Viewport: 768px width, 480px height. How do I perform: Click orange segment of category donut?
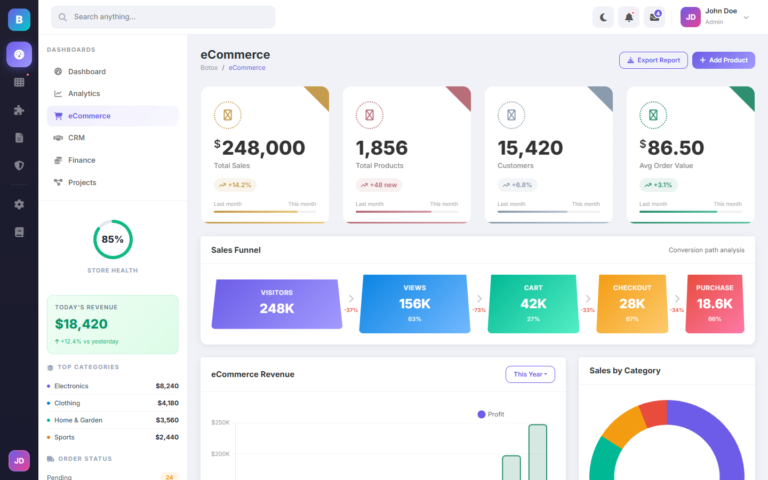[x=625, y=426]
